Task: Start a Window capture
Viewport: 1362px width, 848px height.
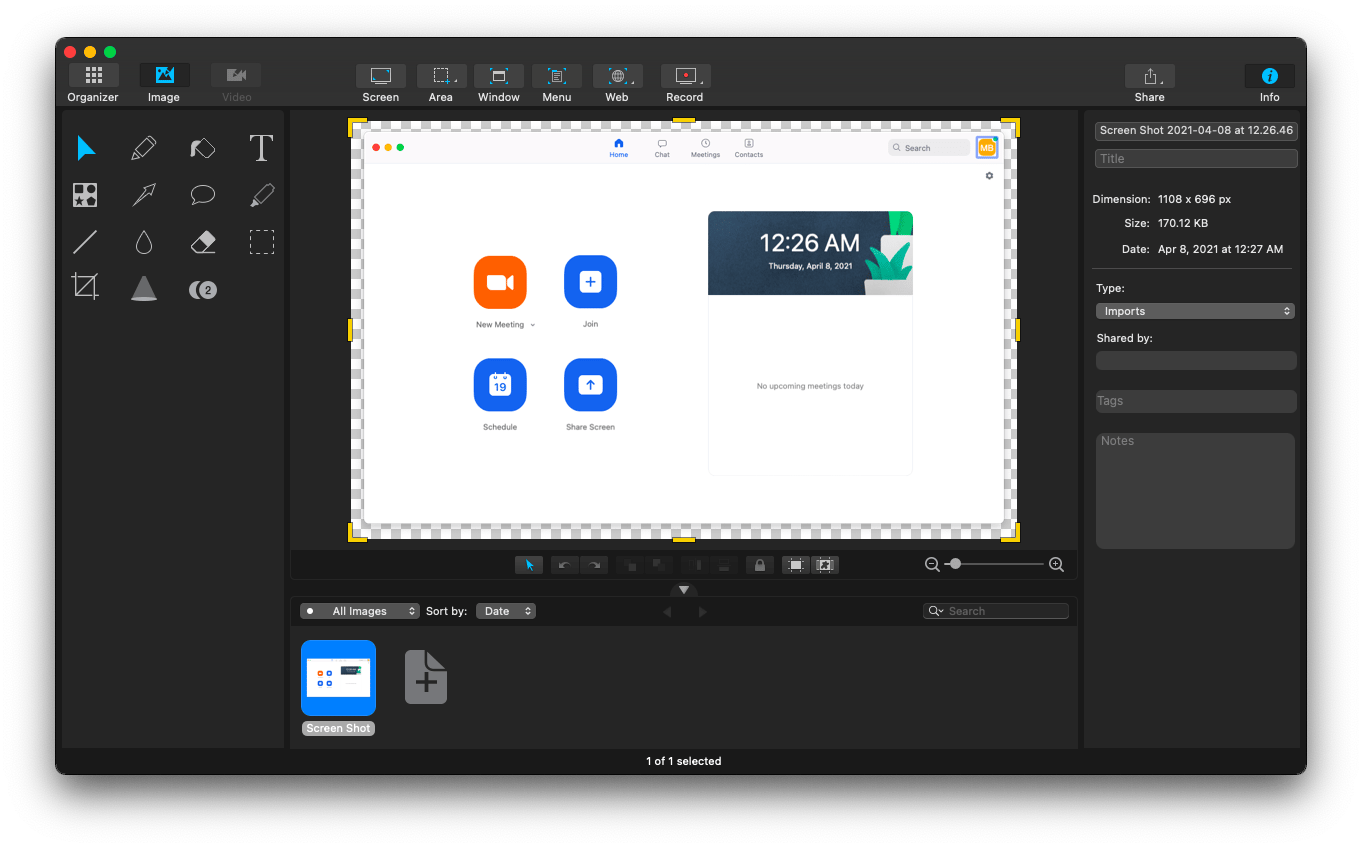Action: 499,83
